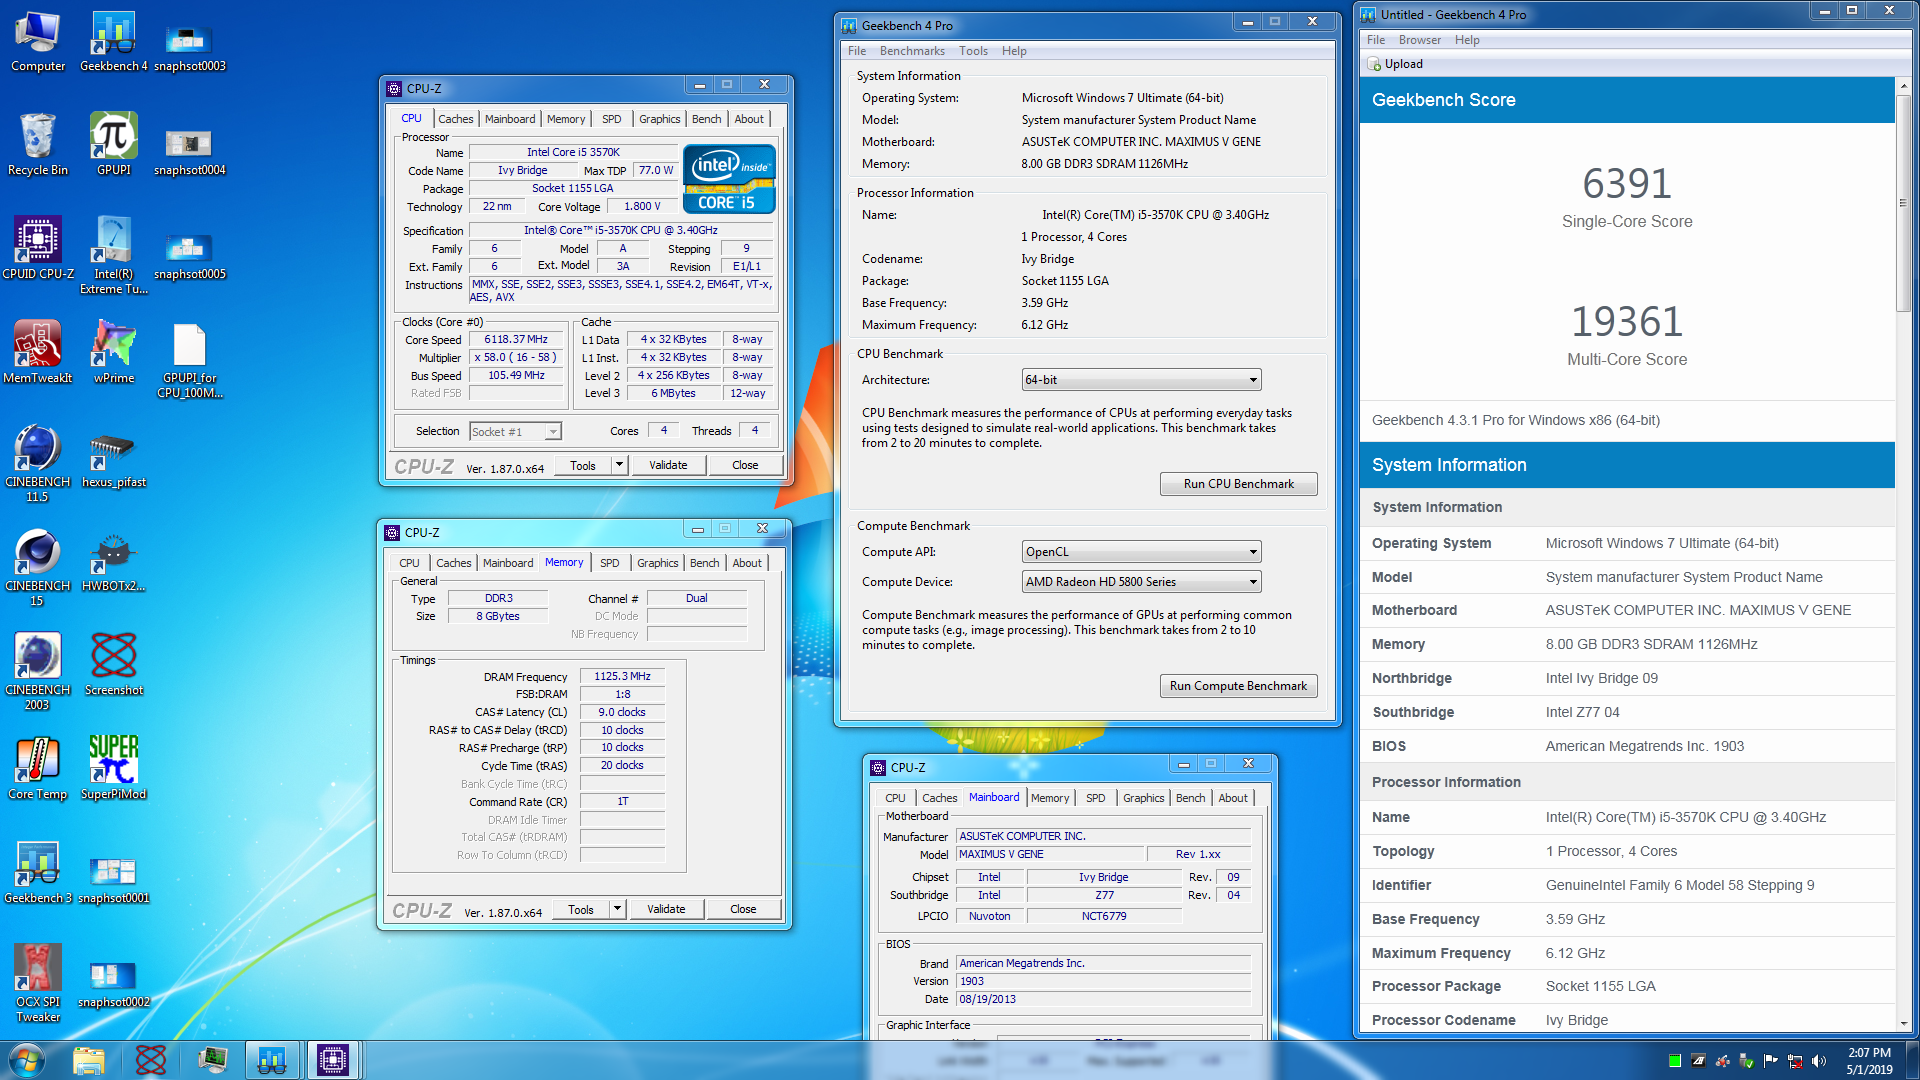Image resolution: width=1920 pixels, height=1080 pixels.
Task: Open Bench tab in CPU-Z CPU window
Action: (x=706, y=119)
